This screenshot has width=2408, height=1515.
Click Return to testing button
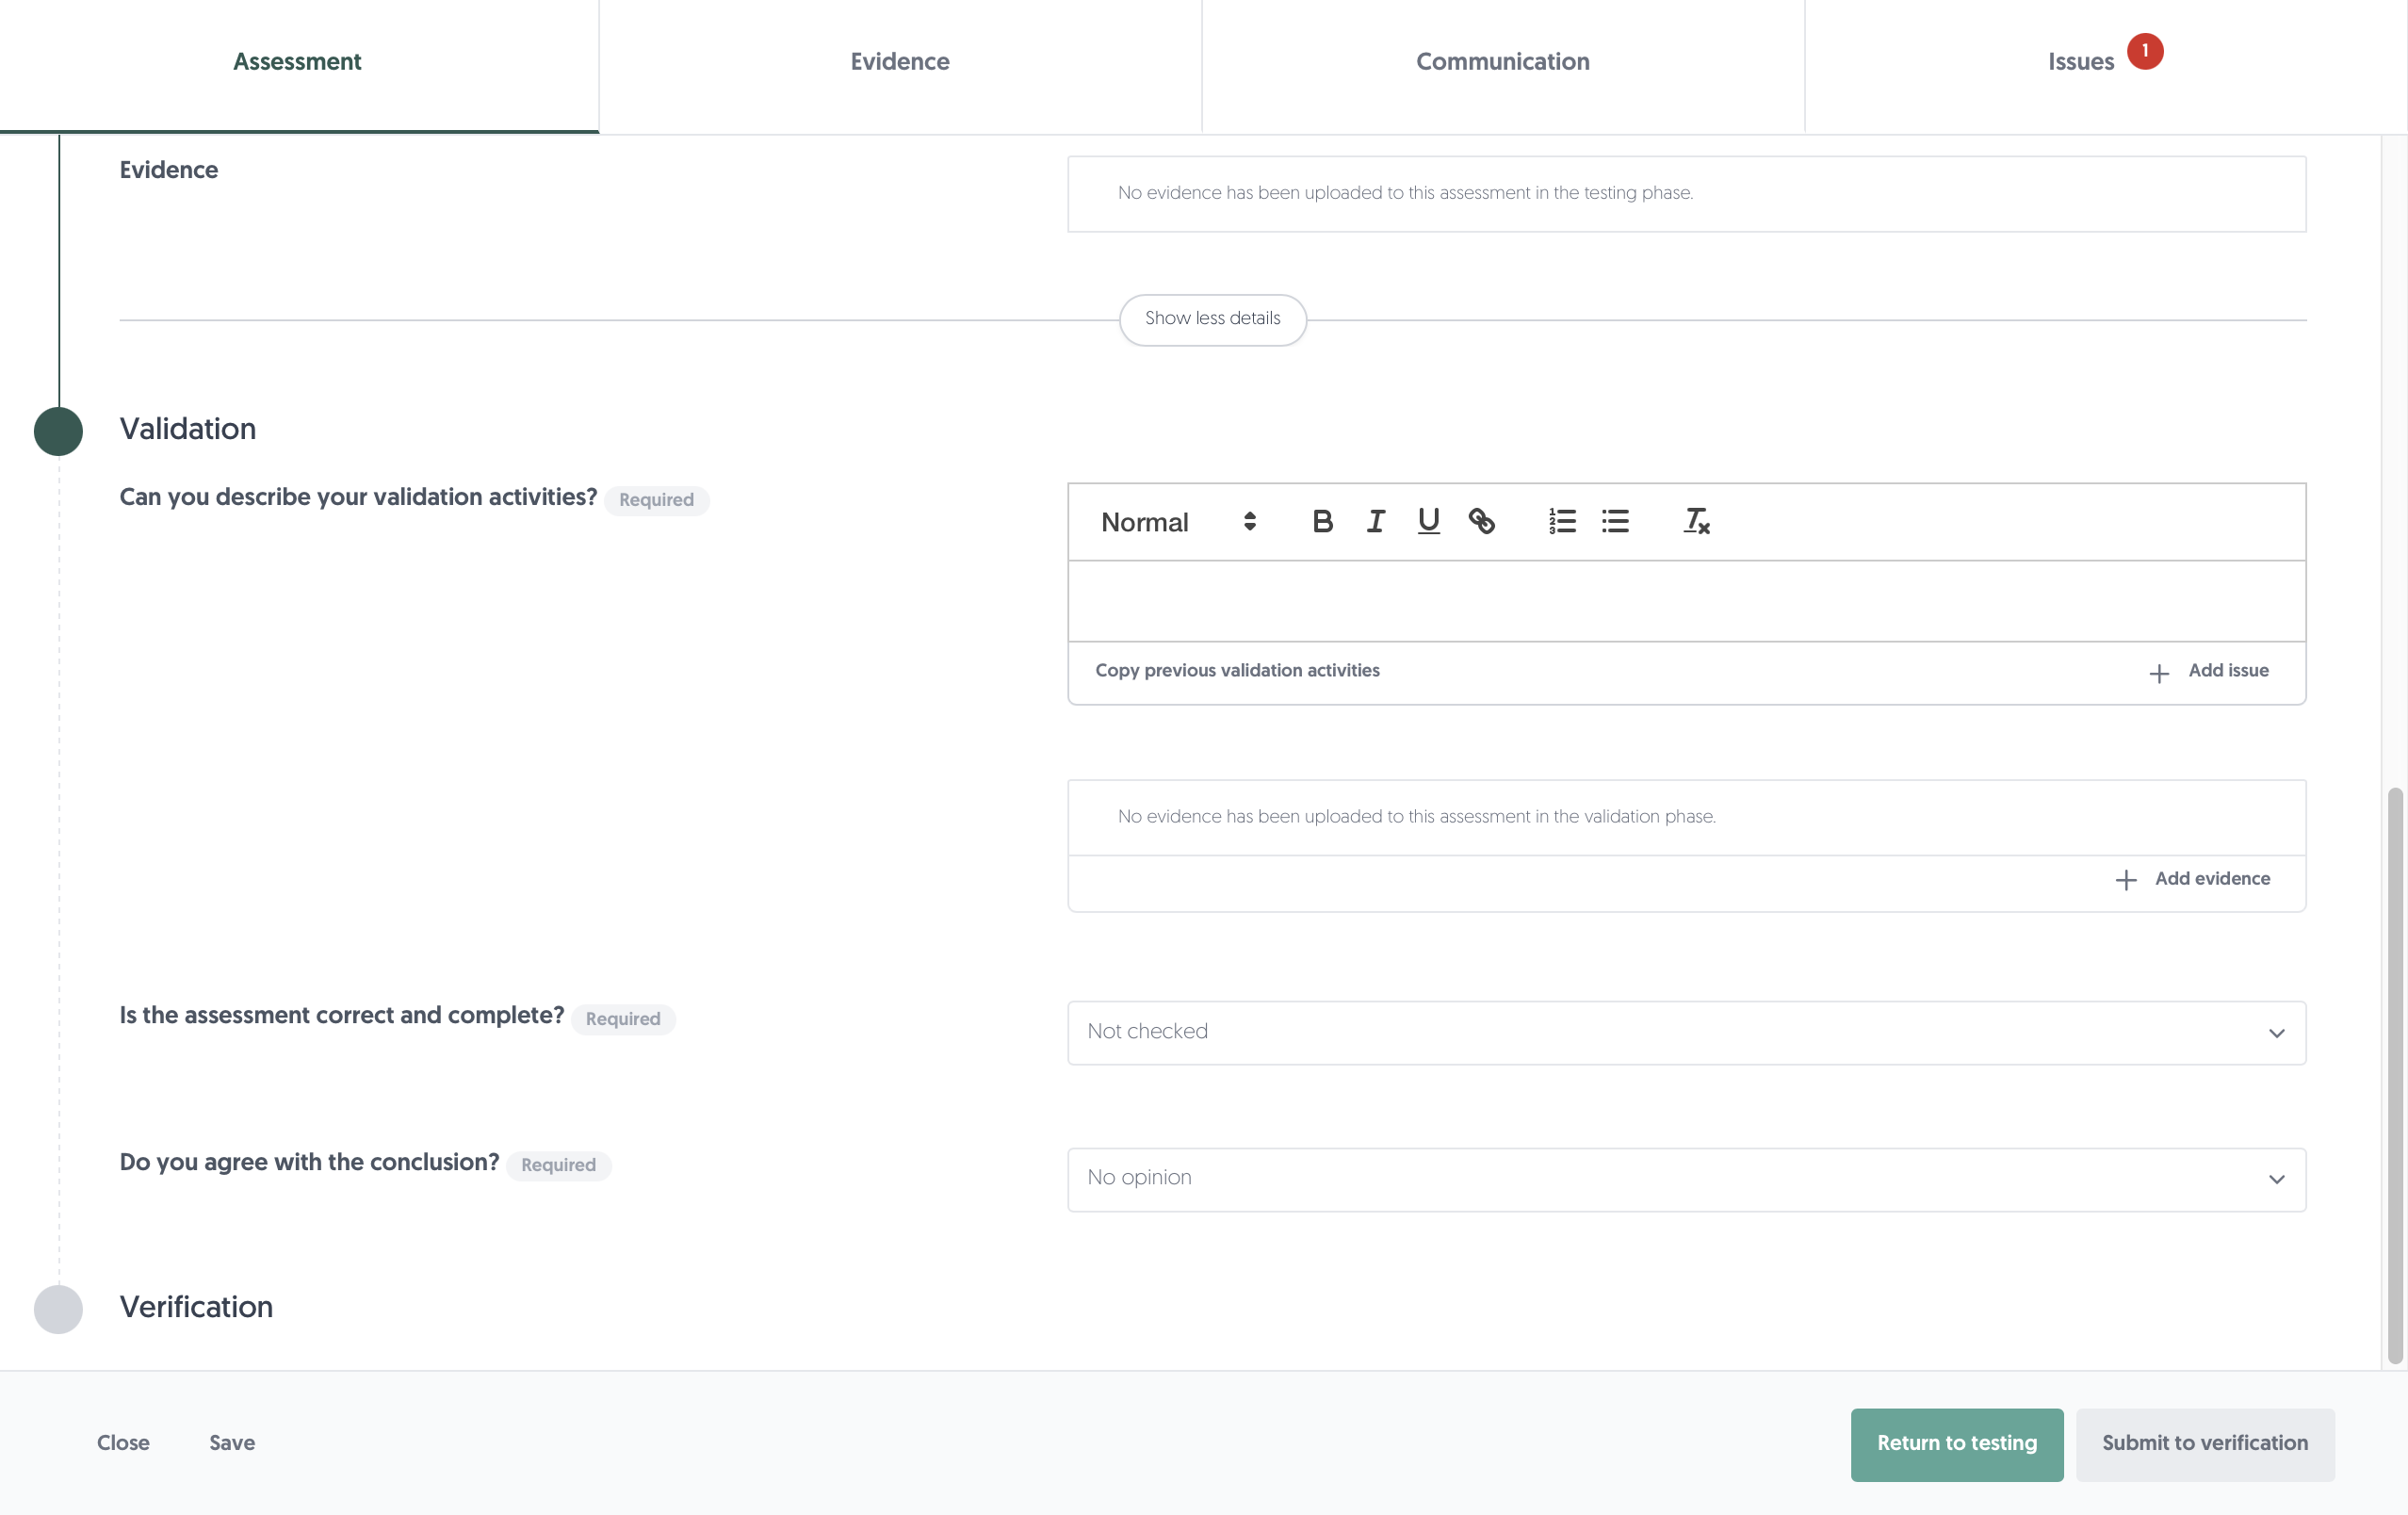click(1956, 1444)
